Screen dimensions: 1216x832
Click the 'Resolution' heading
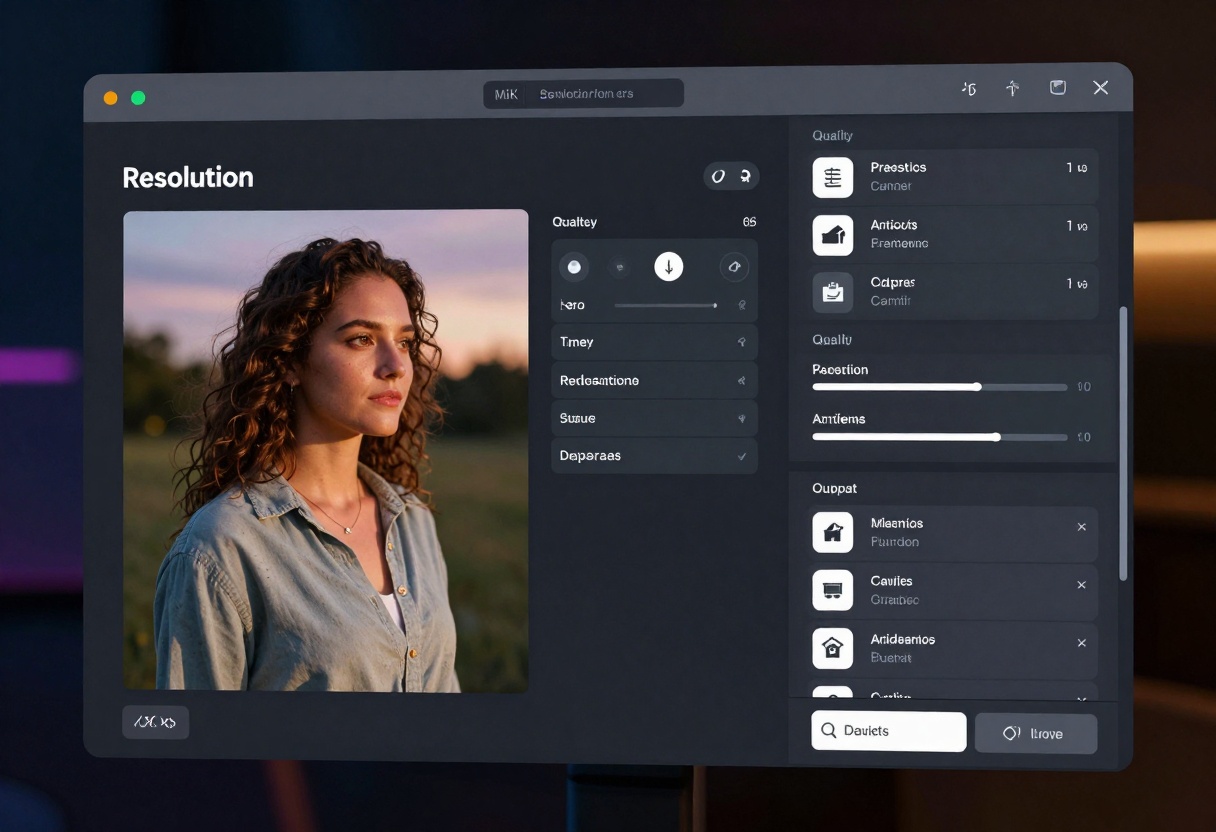pyautogui.click(x=188, y=177)
